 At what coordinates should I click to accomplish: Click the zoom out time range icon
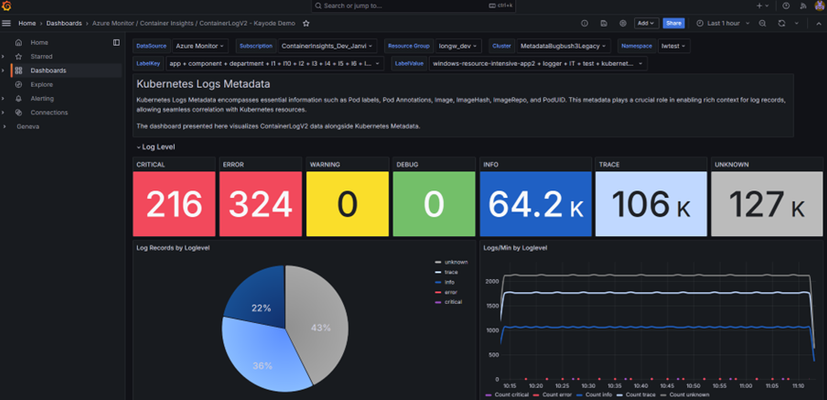(762, 23)
